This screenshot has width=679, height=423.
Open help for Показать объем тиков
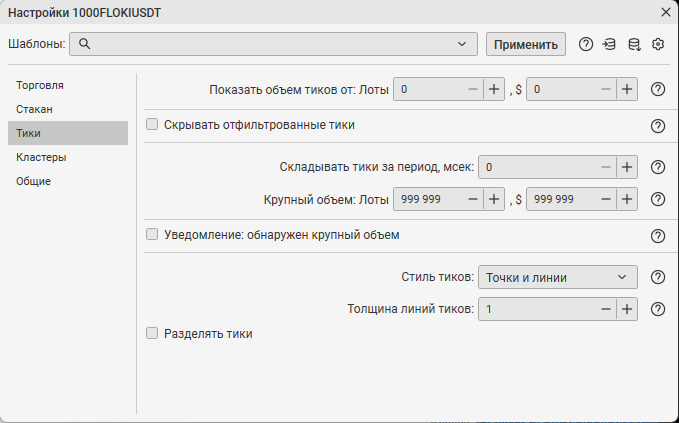657,89
